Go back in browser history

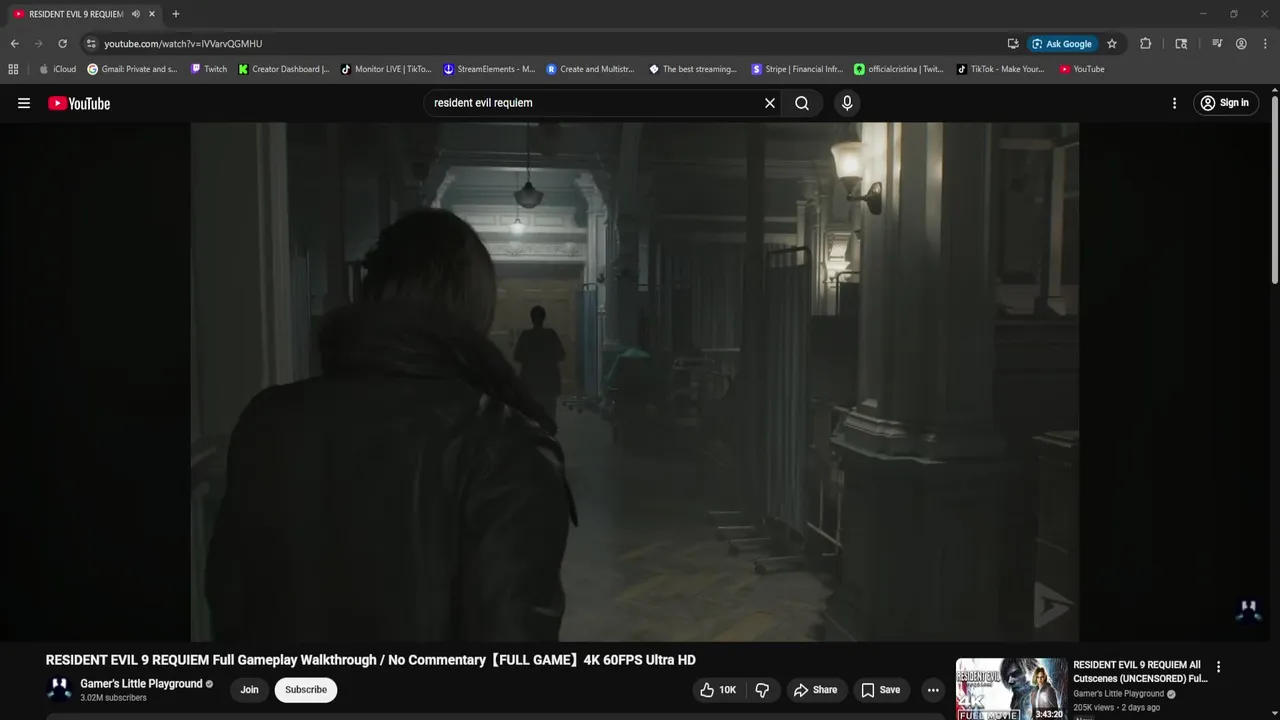[x=14, y=44]
